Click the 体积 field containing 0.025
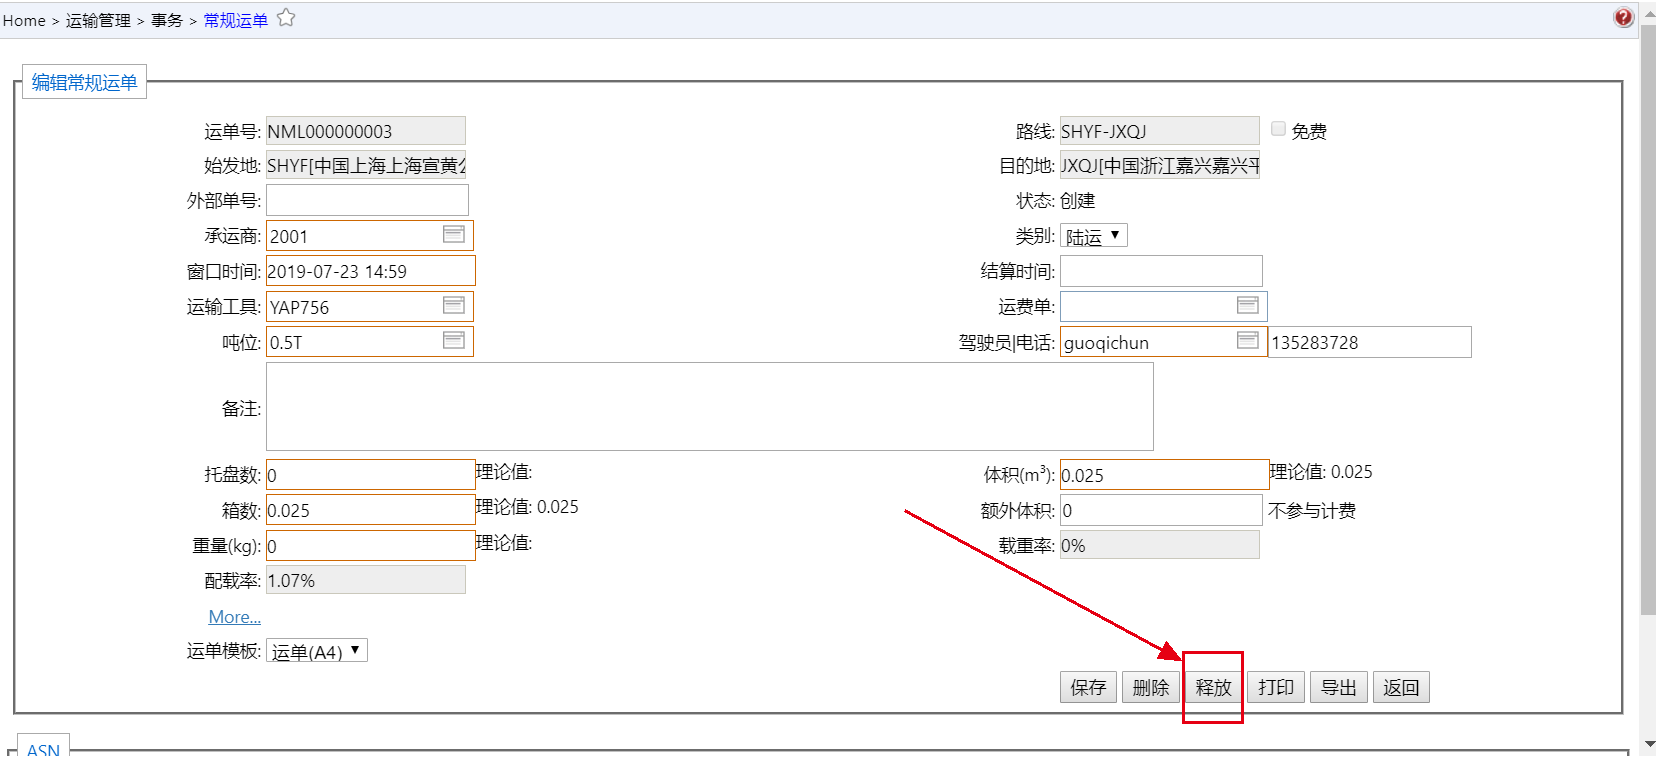Image resolution: width=1656 pixels, height=757 pixels. coord(1164,474)
